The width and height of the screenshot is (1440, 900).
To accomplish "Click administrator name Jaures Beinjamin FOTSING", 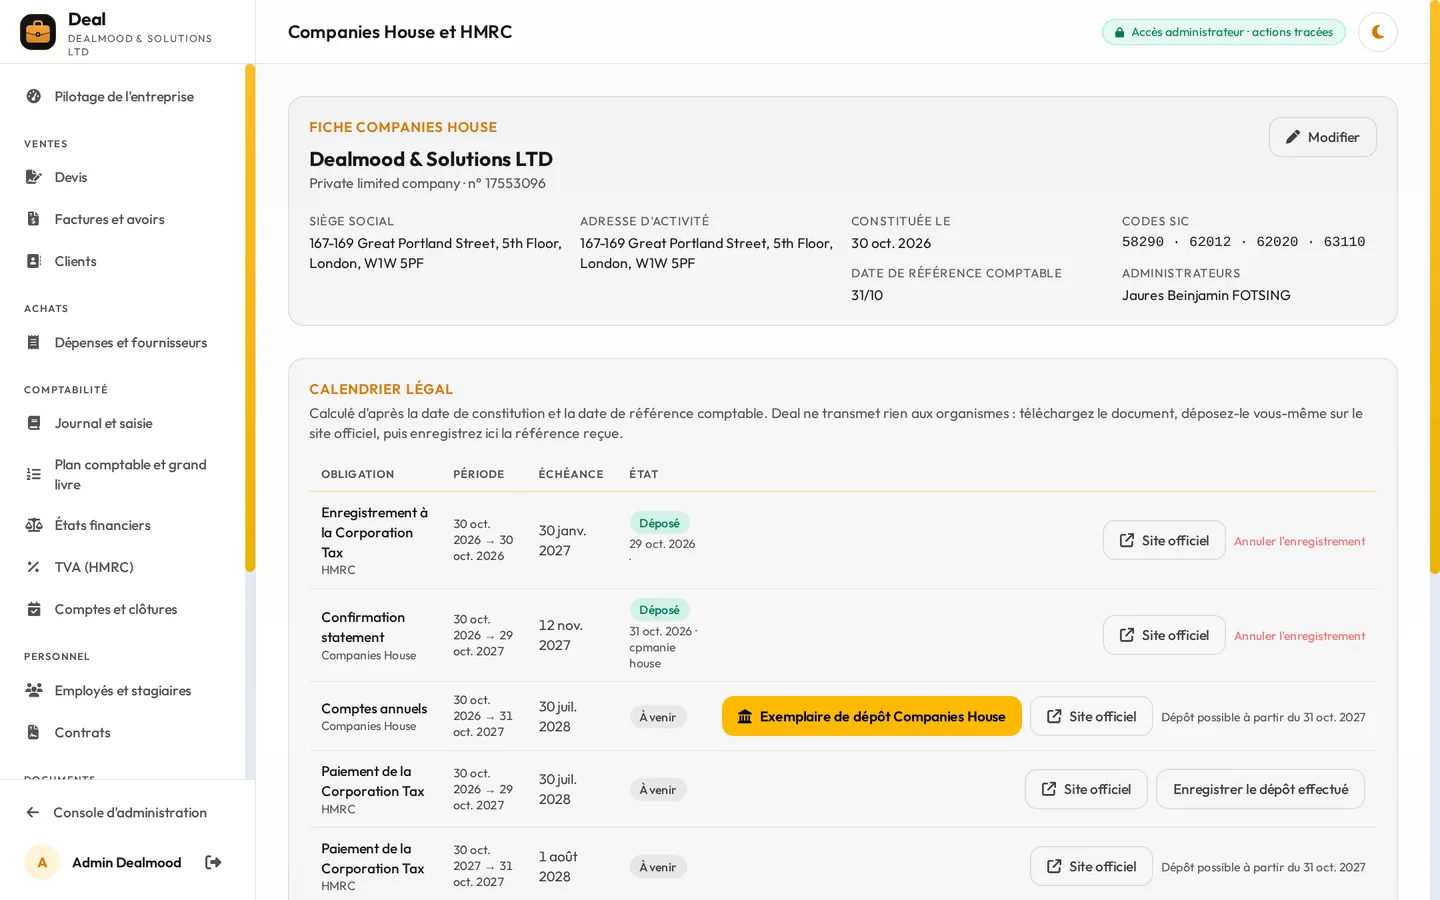I will point(1206,295).
